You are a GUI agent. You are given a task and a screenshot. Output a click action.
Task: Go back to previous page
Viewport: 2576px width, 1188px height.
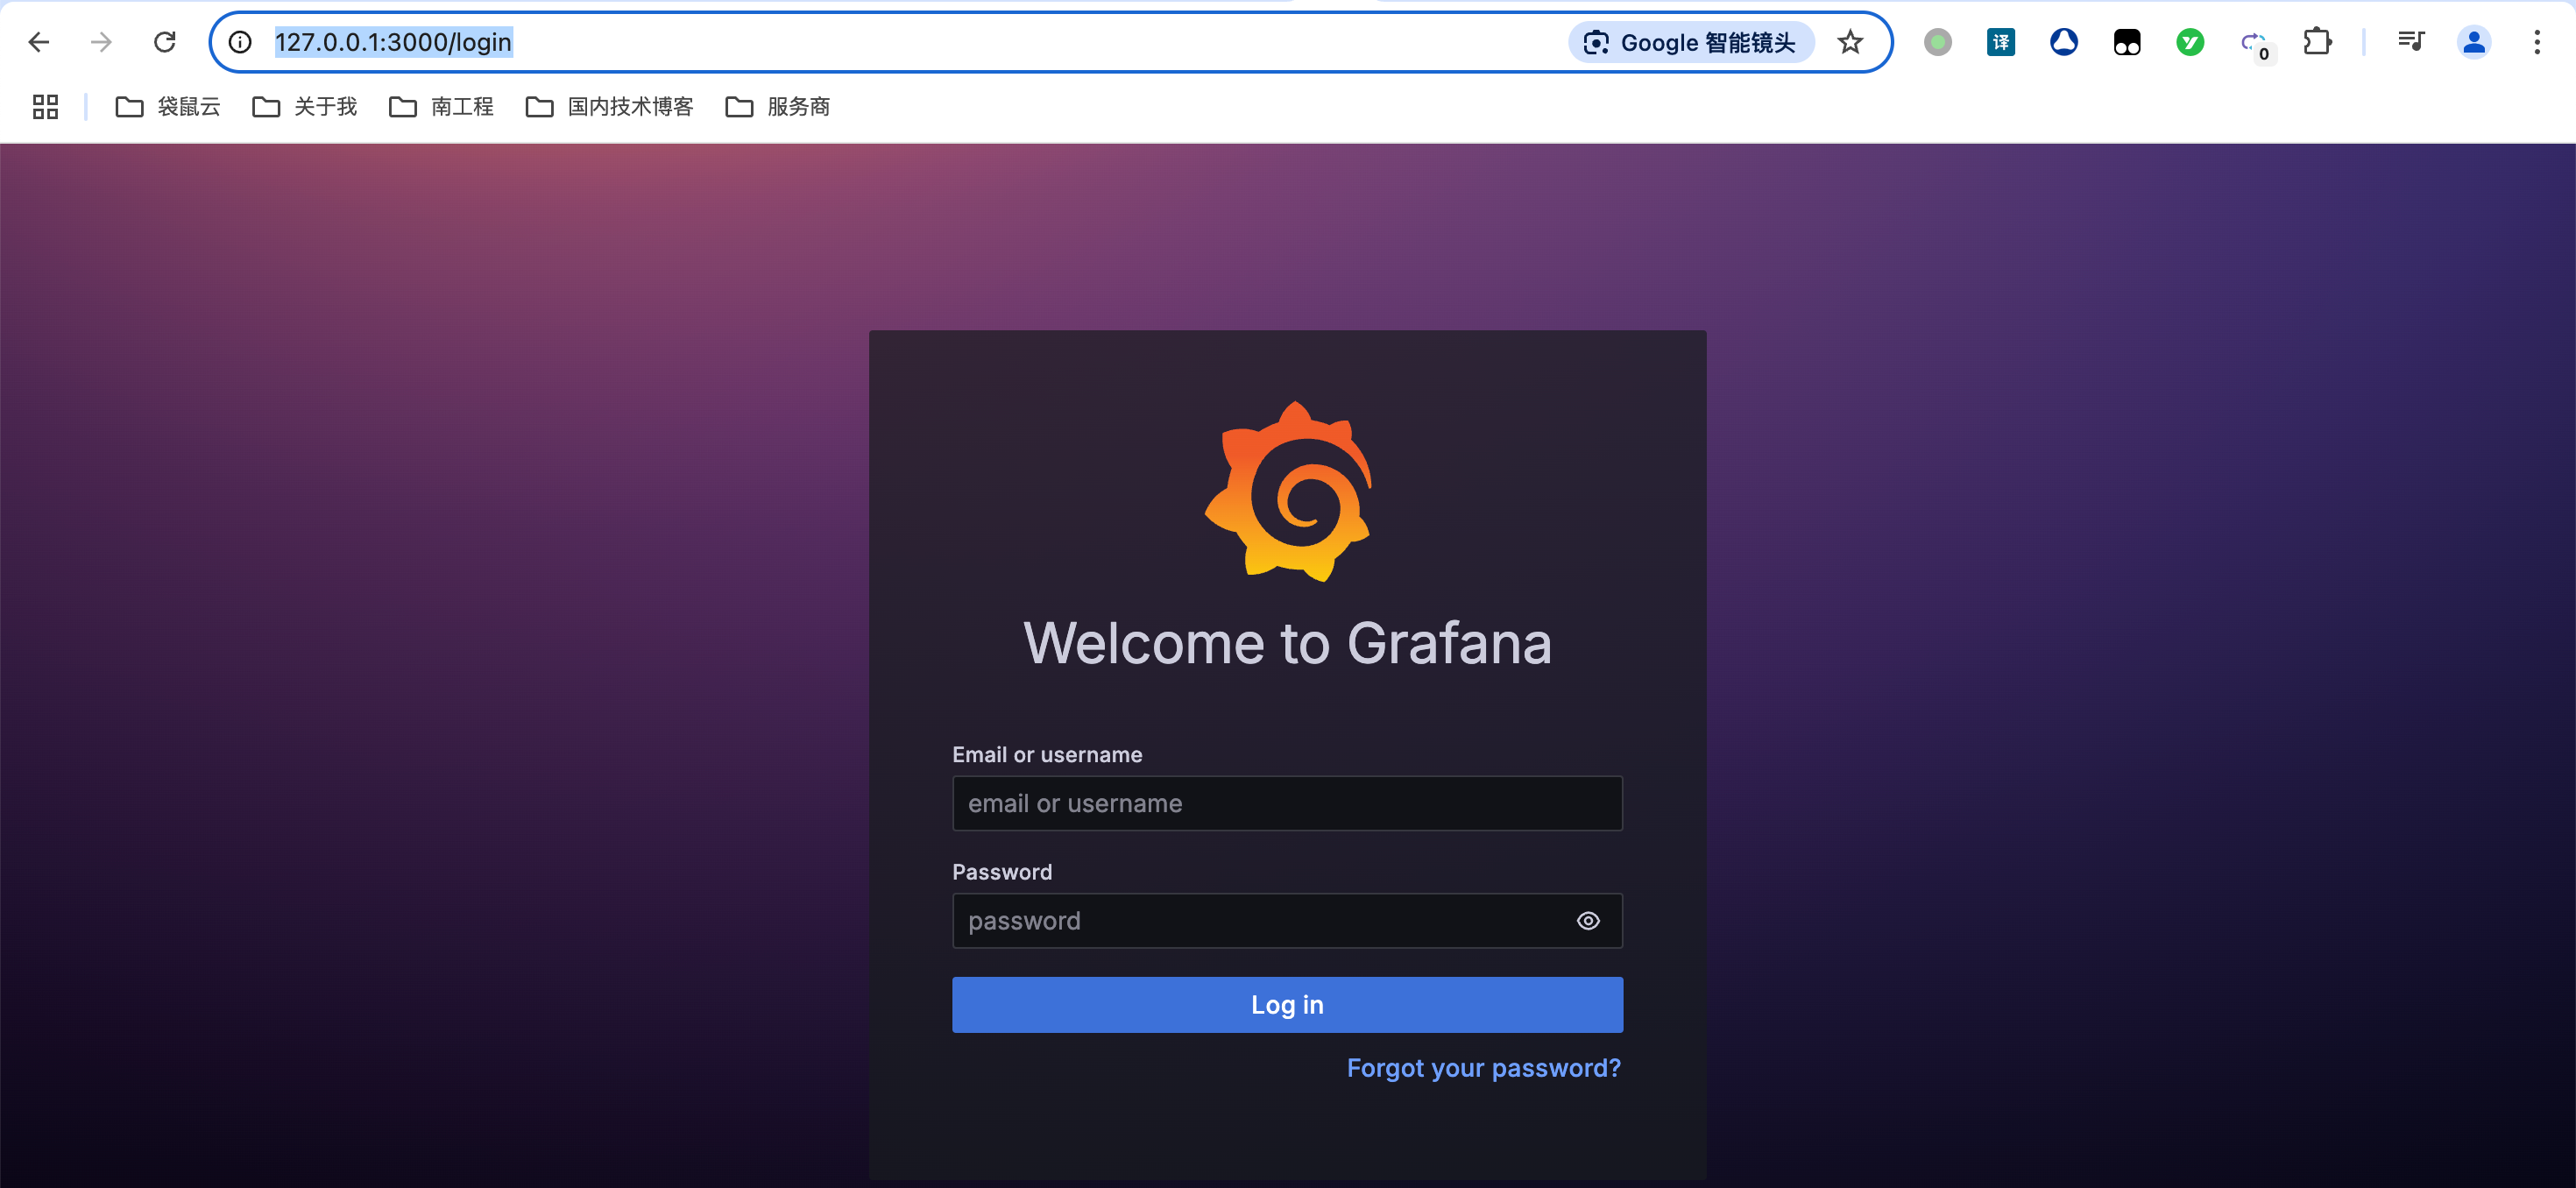click(x=39, y=42)
